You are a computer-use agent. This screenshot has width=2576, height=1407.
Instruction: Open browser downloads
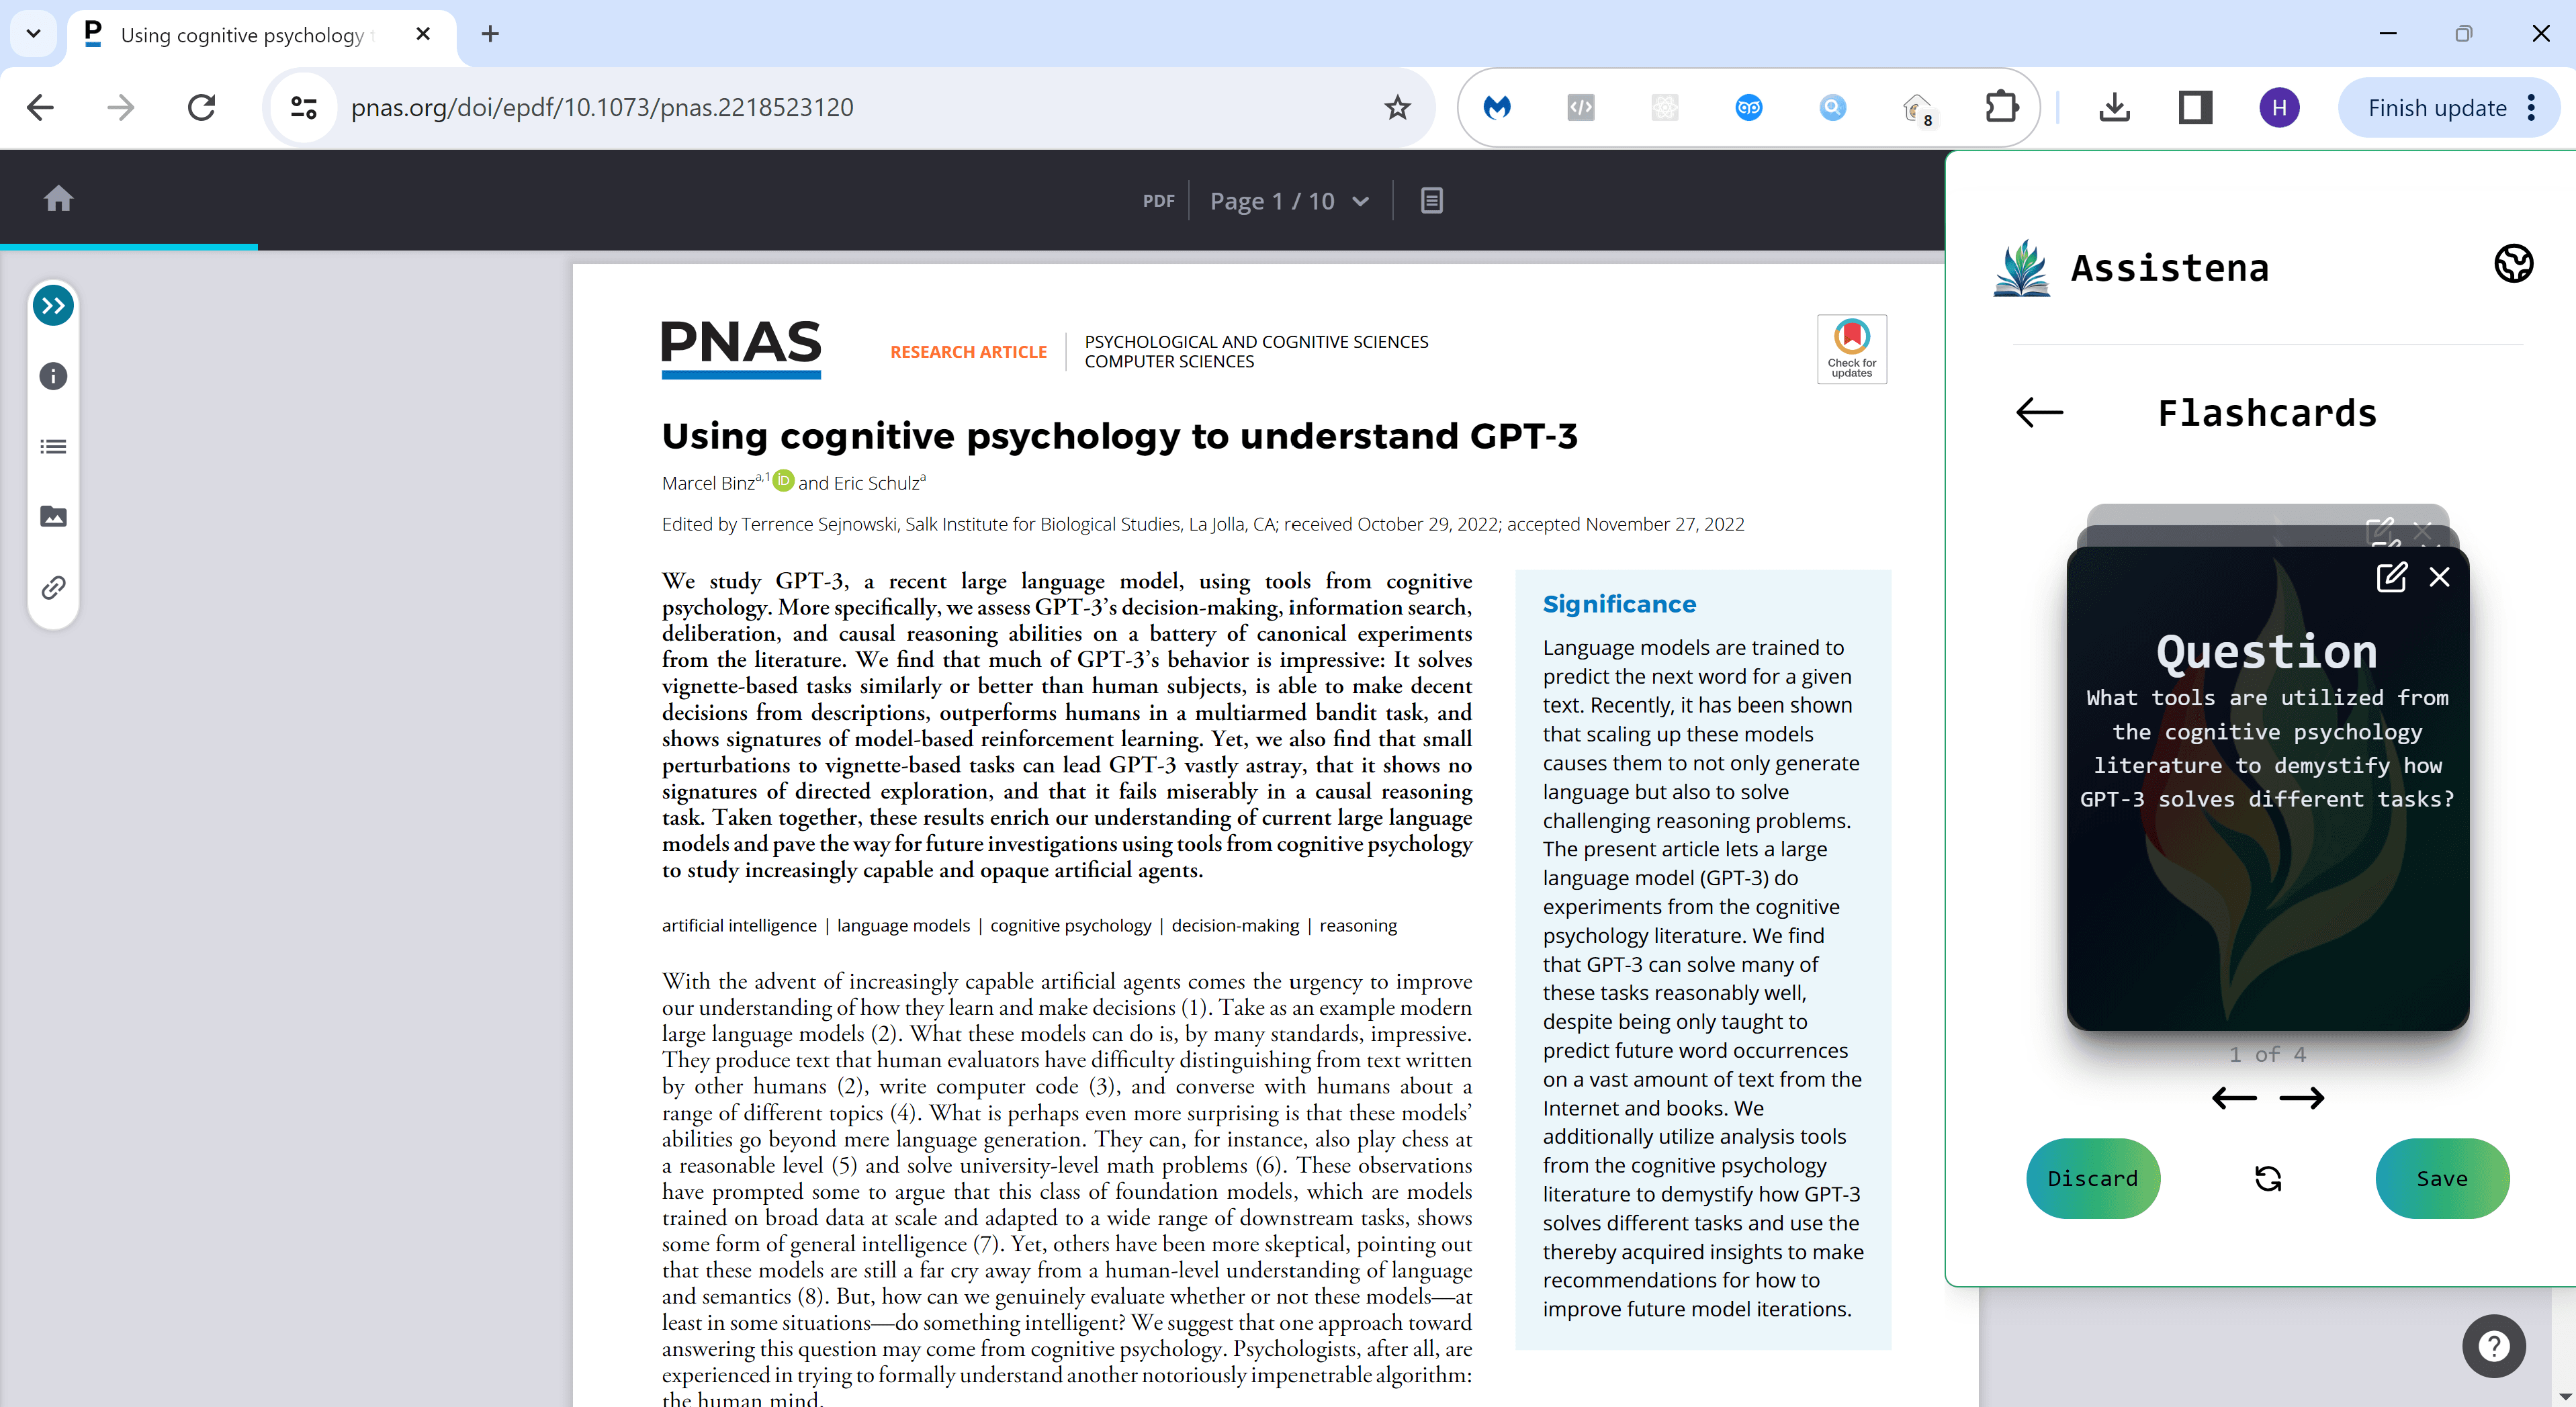(2114, 107)
